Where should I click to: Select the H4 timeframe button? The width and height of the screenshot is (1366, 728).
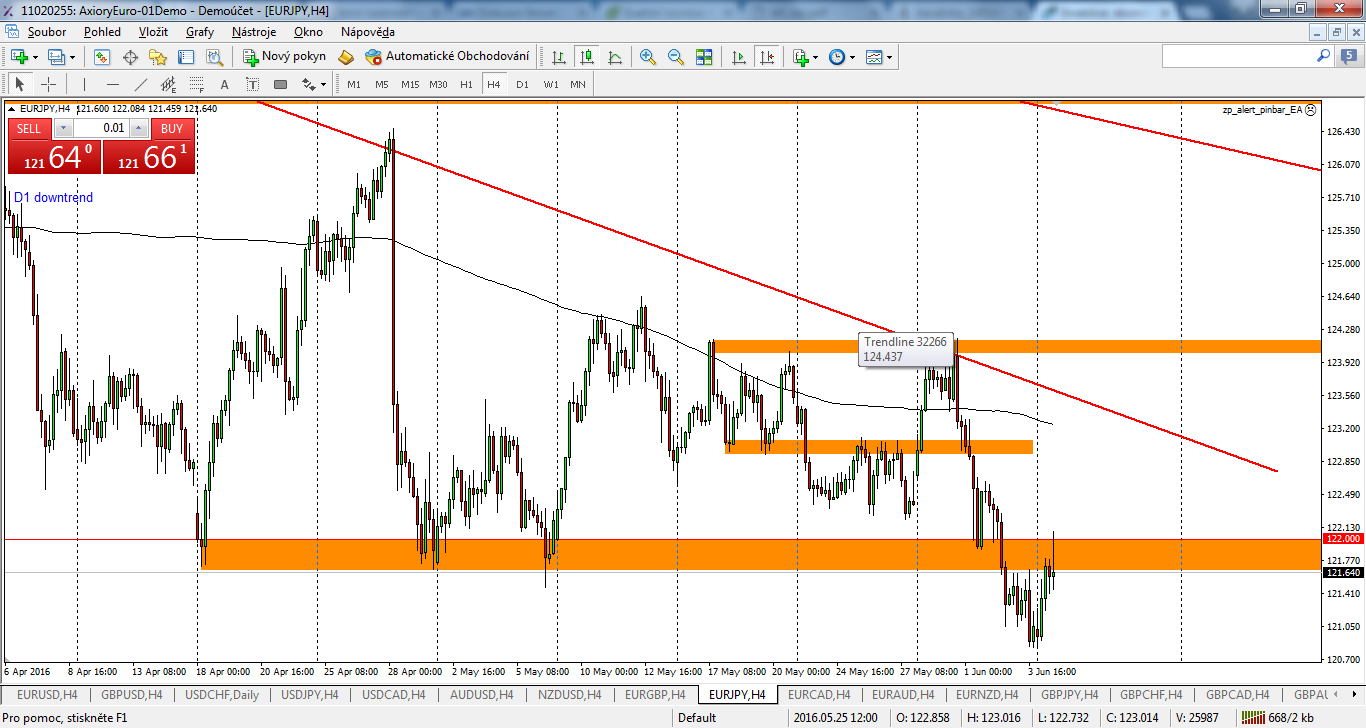point(494,84)
